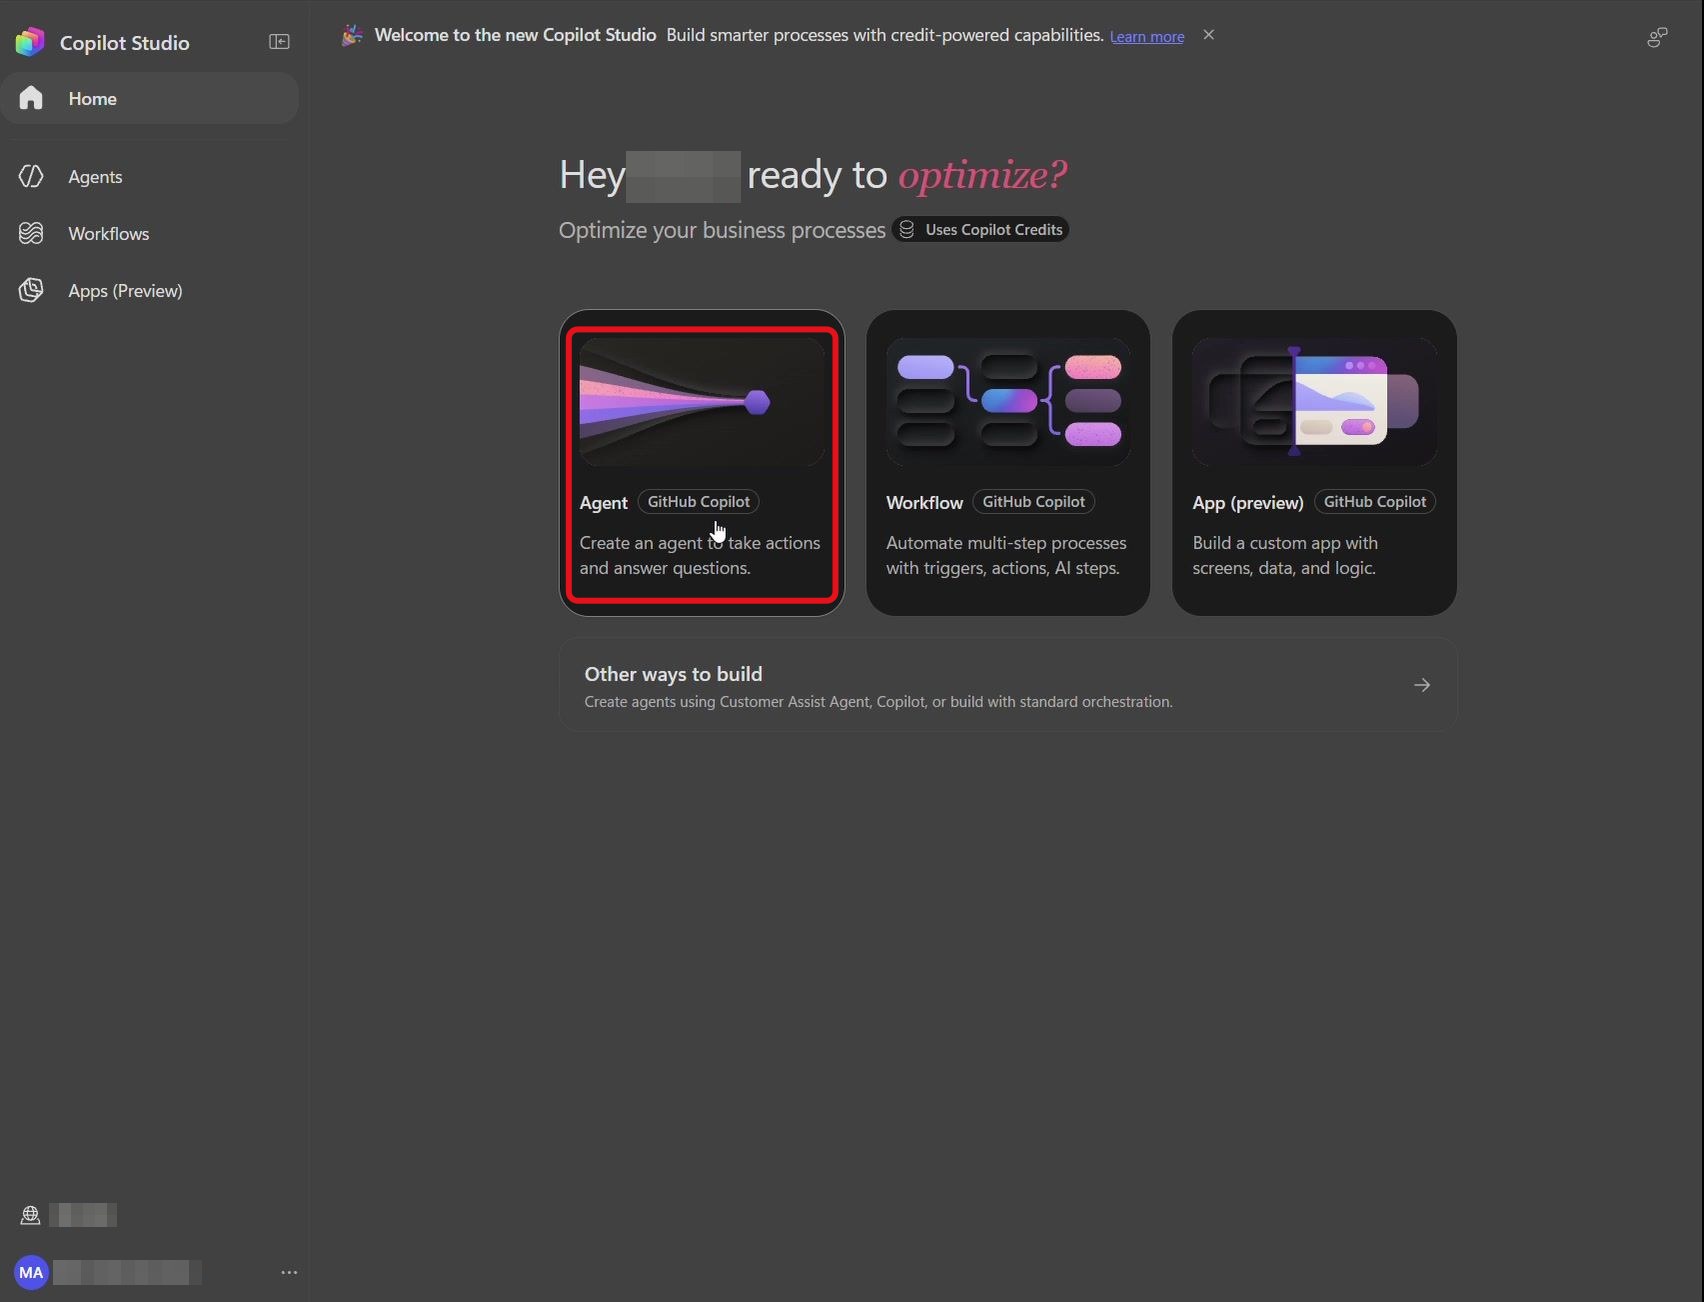Collapse the sidebar using the panel toggle icon
The height and width of the screenshot is (1302, 1704).
pos(279,42)
